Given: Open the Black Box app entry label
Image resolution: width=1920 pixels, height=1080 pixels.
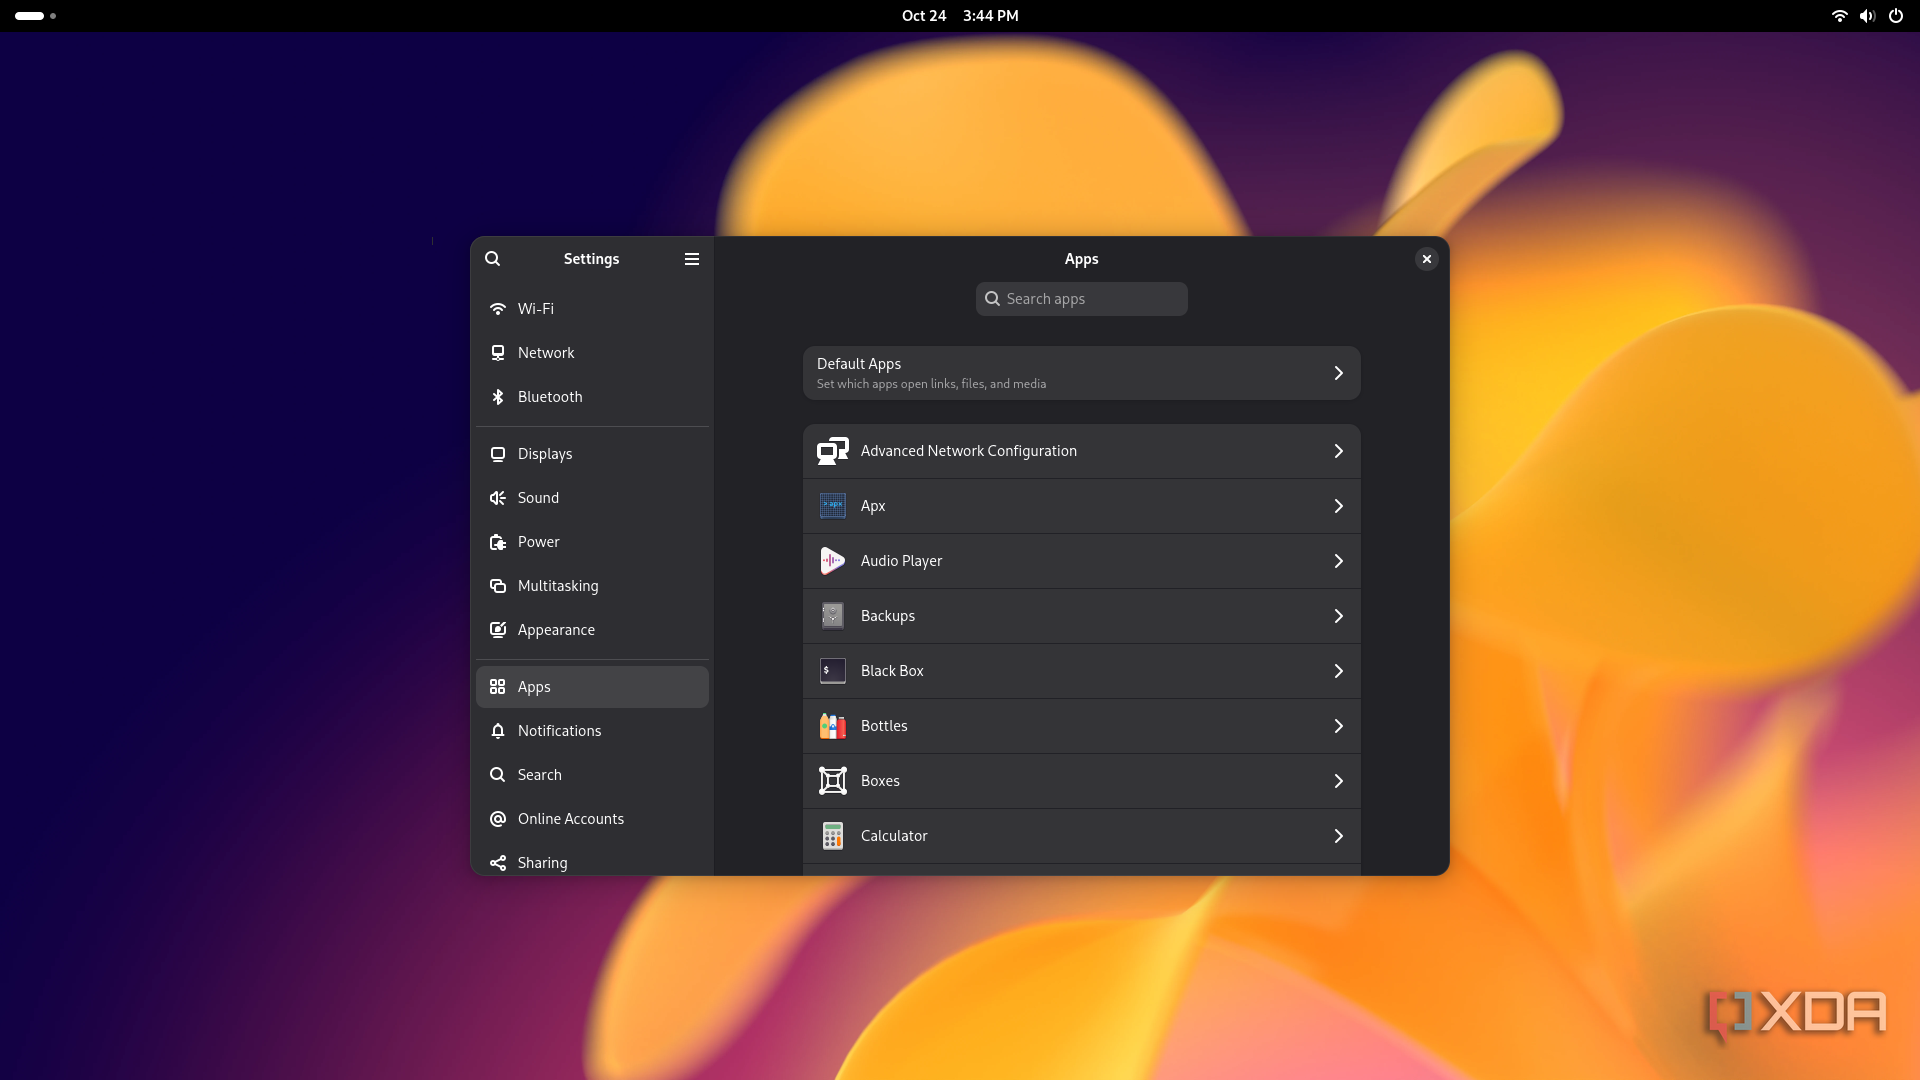Looking at the screenshot, I should click(892, 671).
